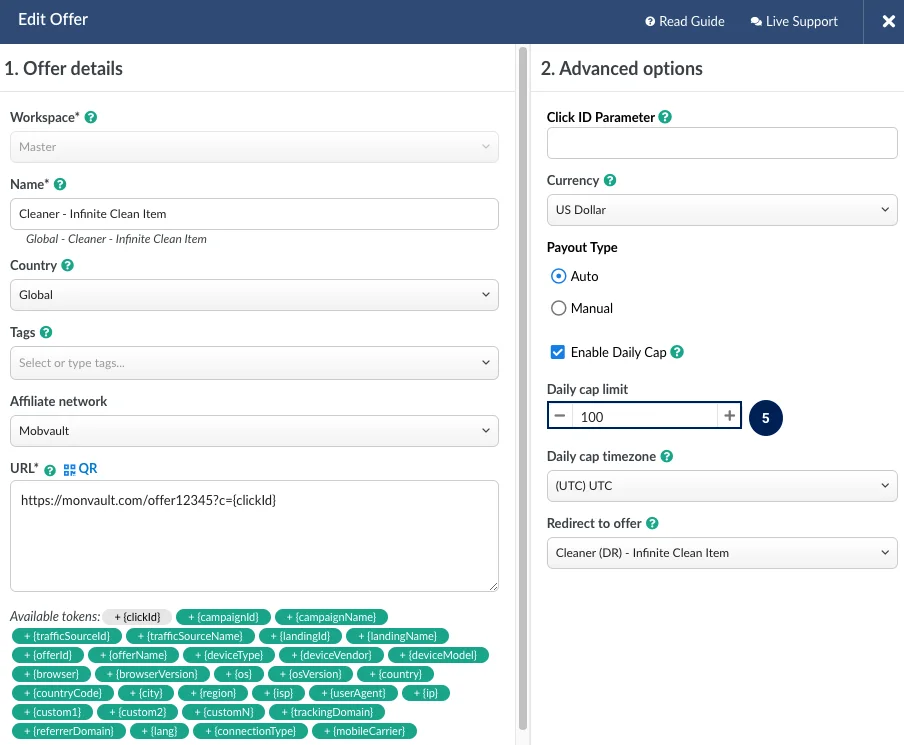
Task: Open the Currency dropdown showing US Dollar
Action: point(721,210)
